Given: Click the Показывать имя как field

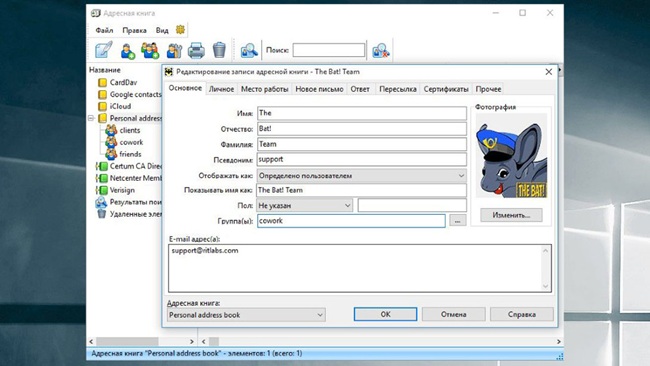Looking at the screenshot, I should (361, 190).
